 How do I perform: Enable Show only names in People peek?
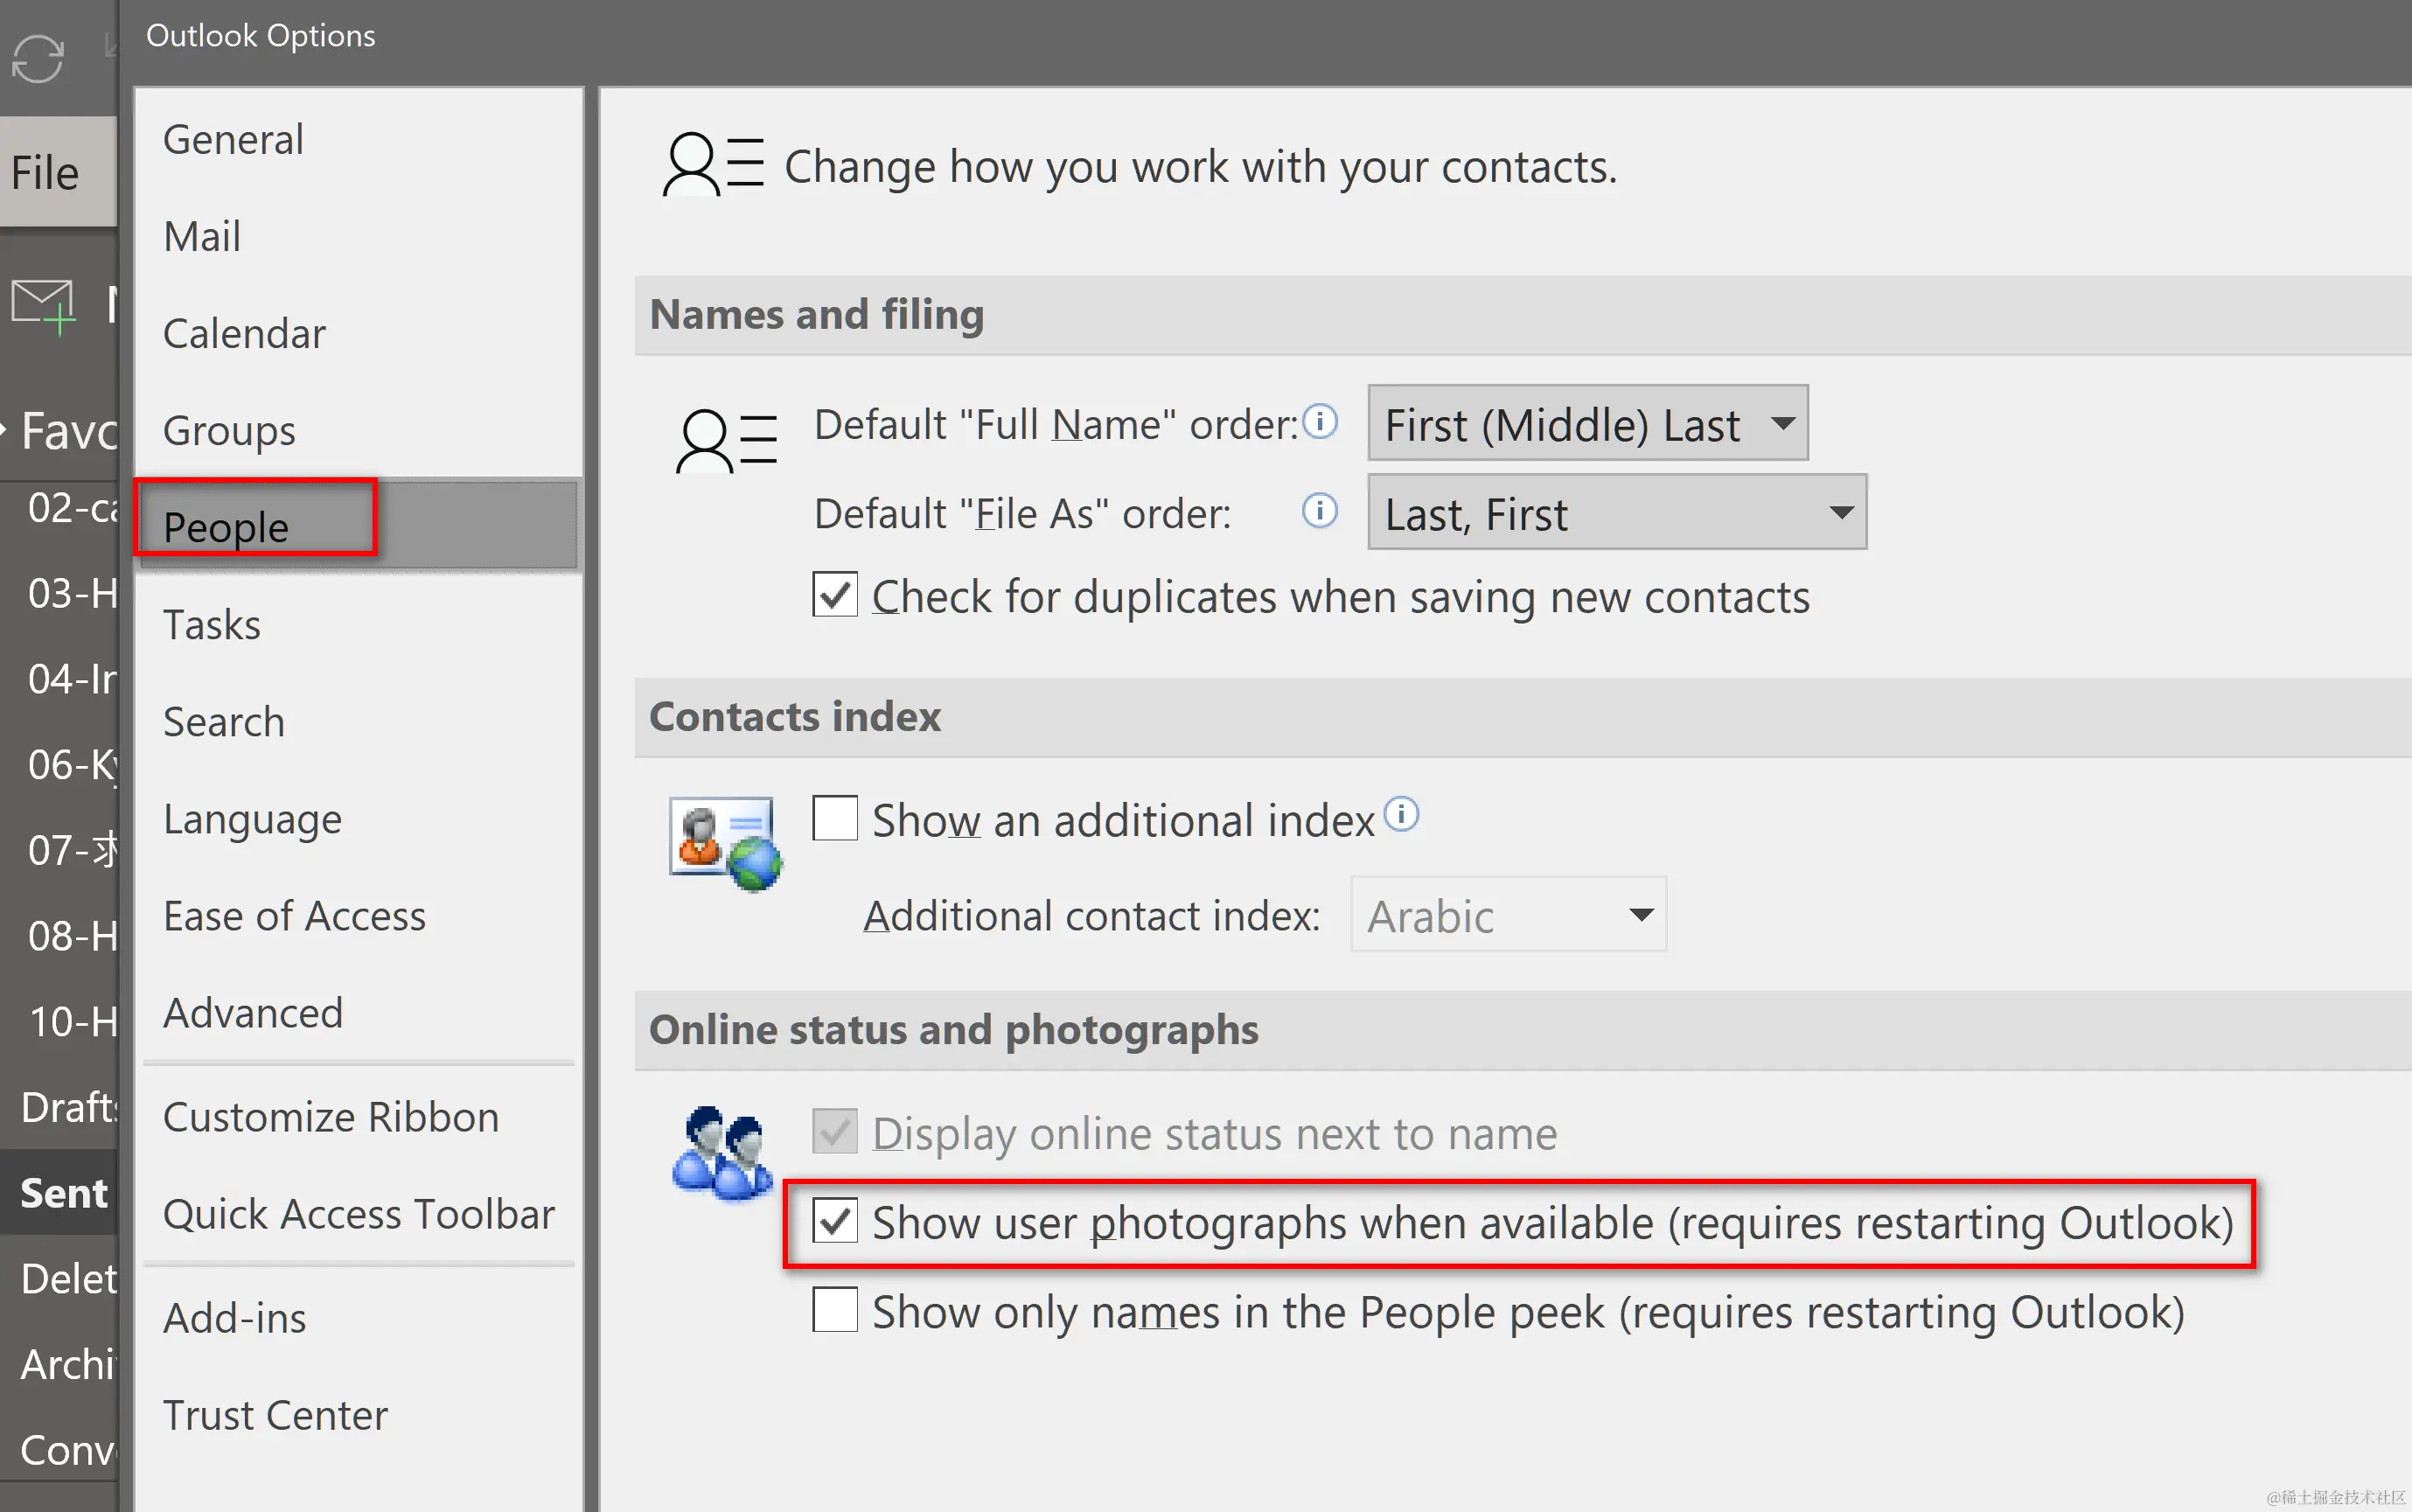click(835, 1310)
